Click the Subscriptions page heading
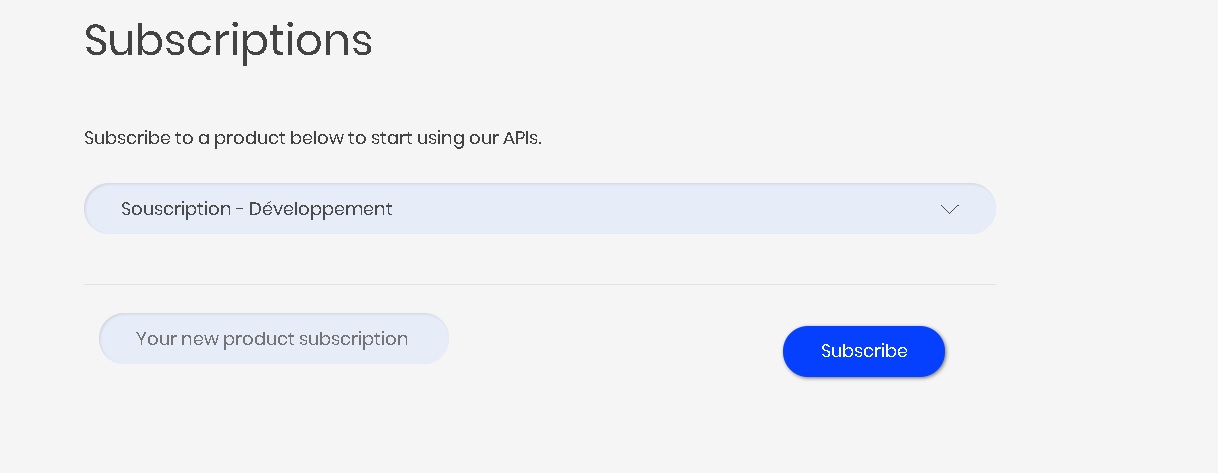The image size is (1218, 475). tap(228, 41)
